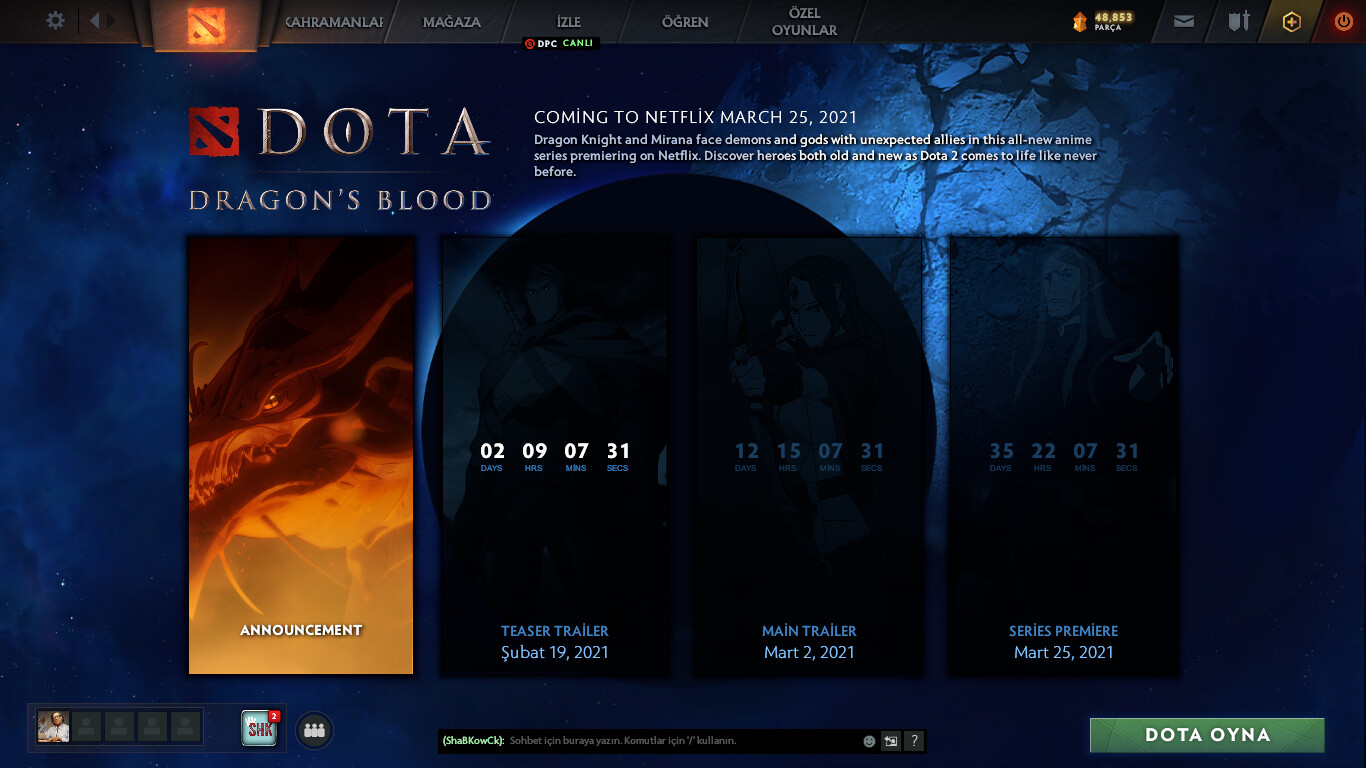Pop out the chat window icon
This screenshot has height=768, width=1366.
pyautogui.click(x=890, y=741)
